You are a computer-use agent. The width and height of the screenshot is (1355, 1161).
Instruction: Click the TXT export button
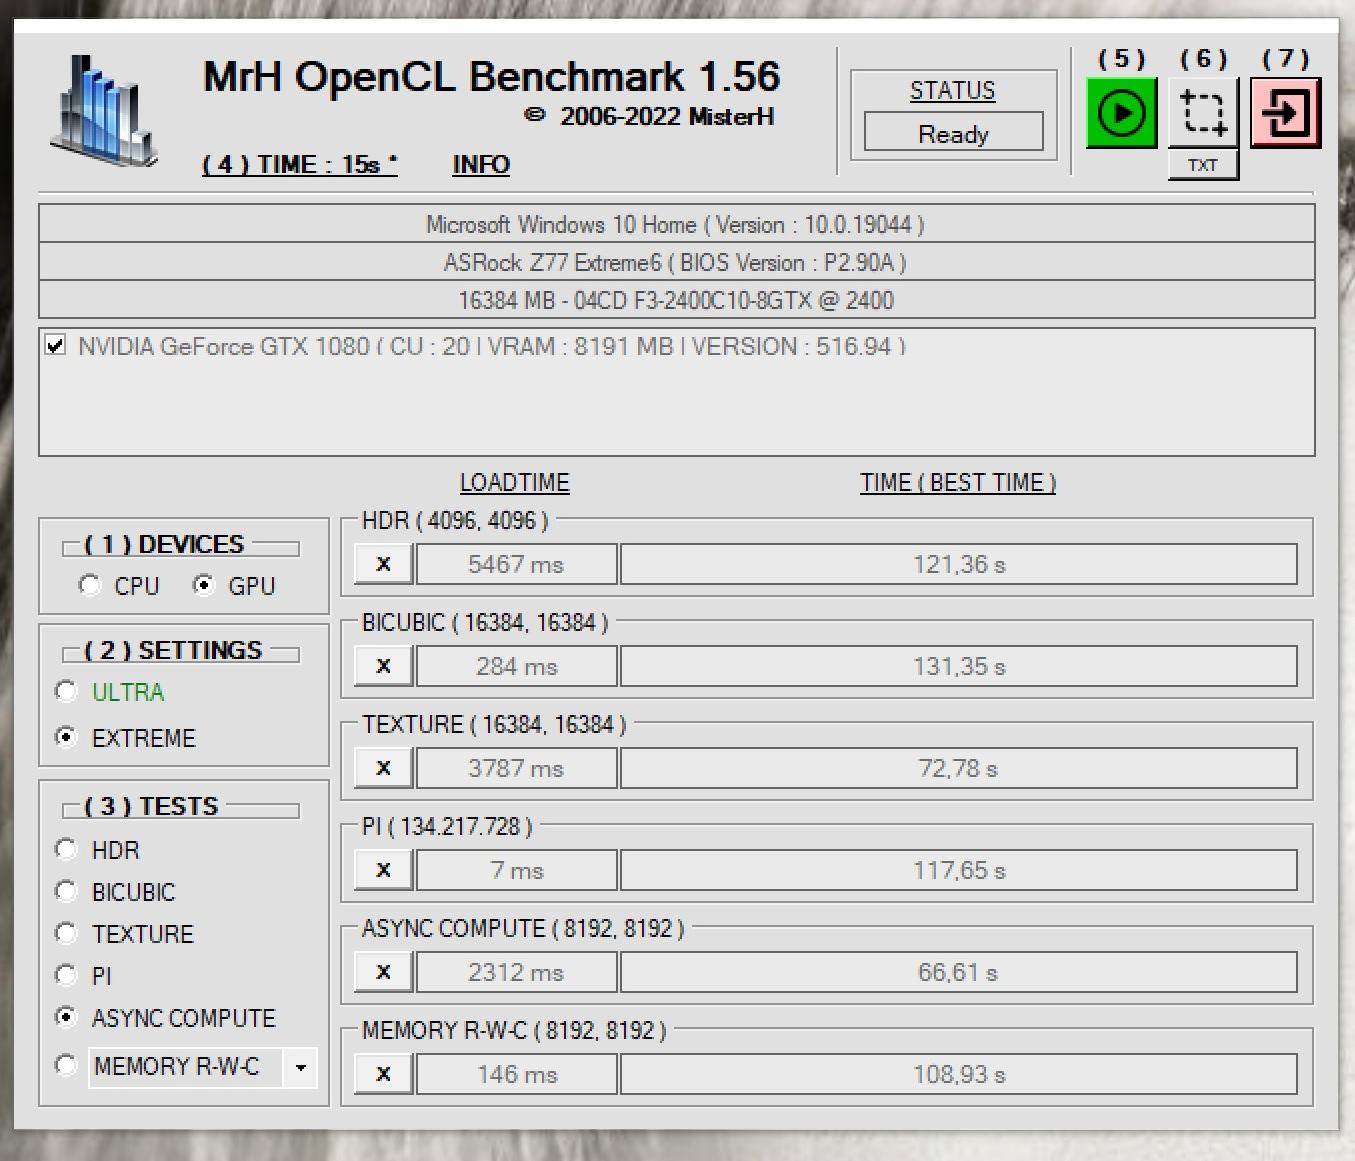coord(1203,165)
